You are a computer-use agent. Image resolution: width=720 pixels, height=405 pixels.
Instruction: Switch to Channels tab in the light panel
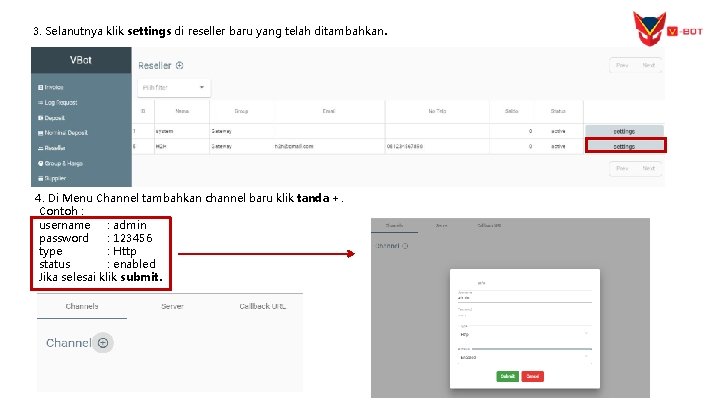pos(82,306)
